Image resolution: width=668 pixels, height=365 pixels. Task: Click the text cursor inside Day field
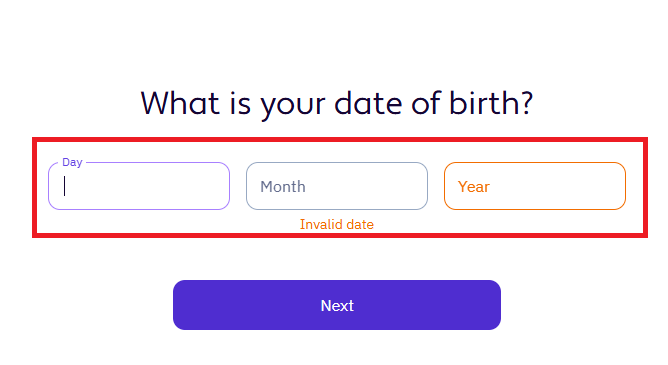pos(64,186)
